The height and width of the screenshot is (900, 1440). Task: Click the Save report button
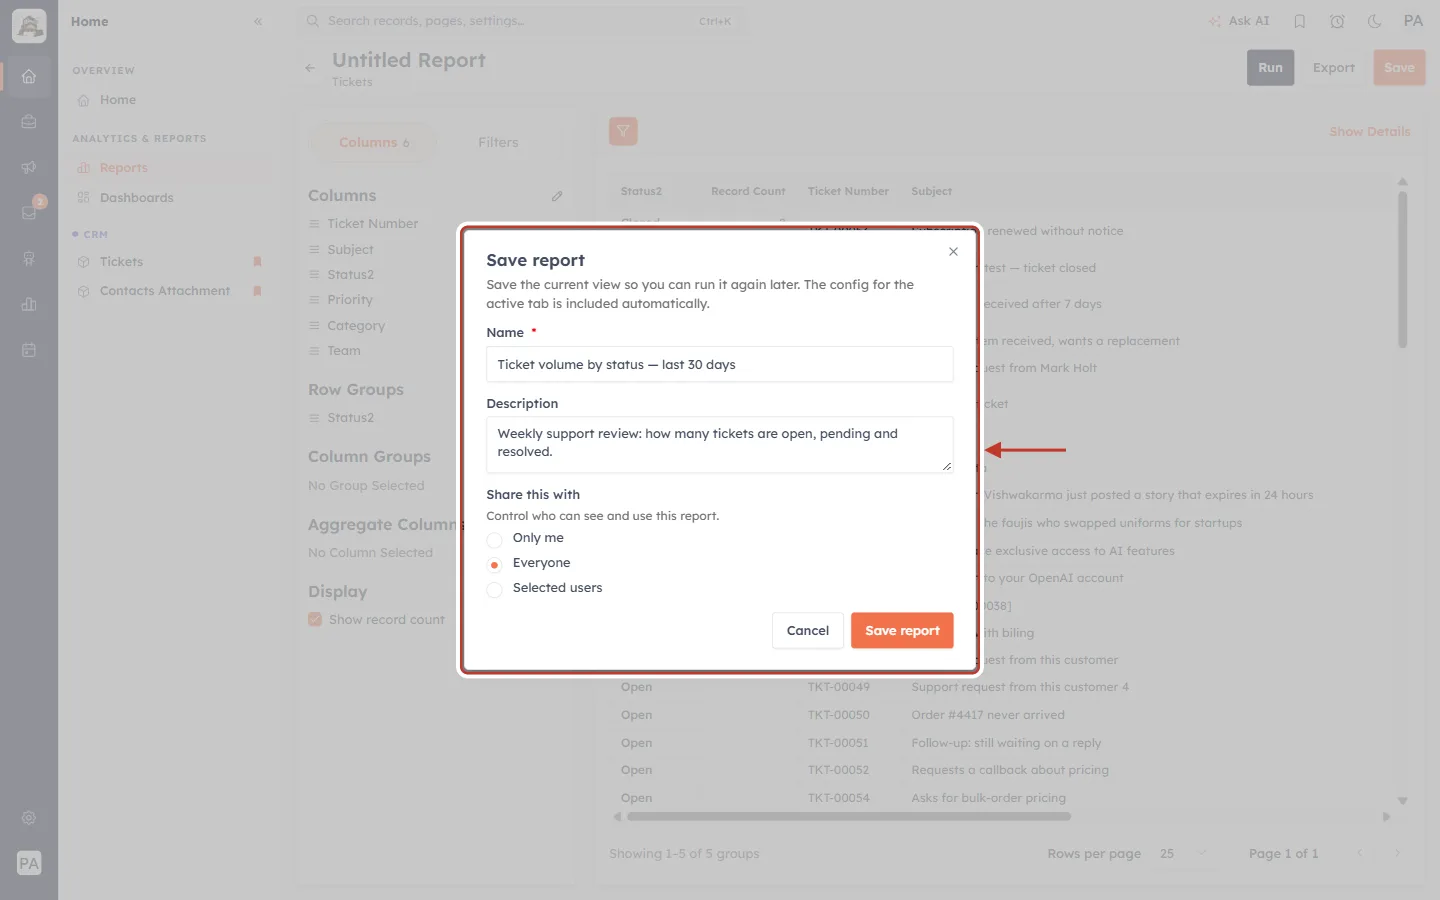pos(902,631)
